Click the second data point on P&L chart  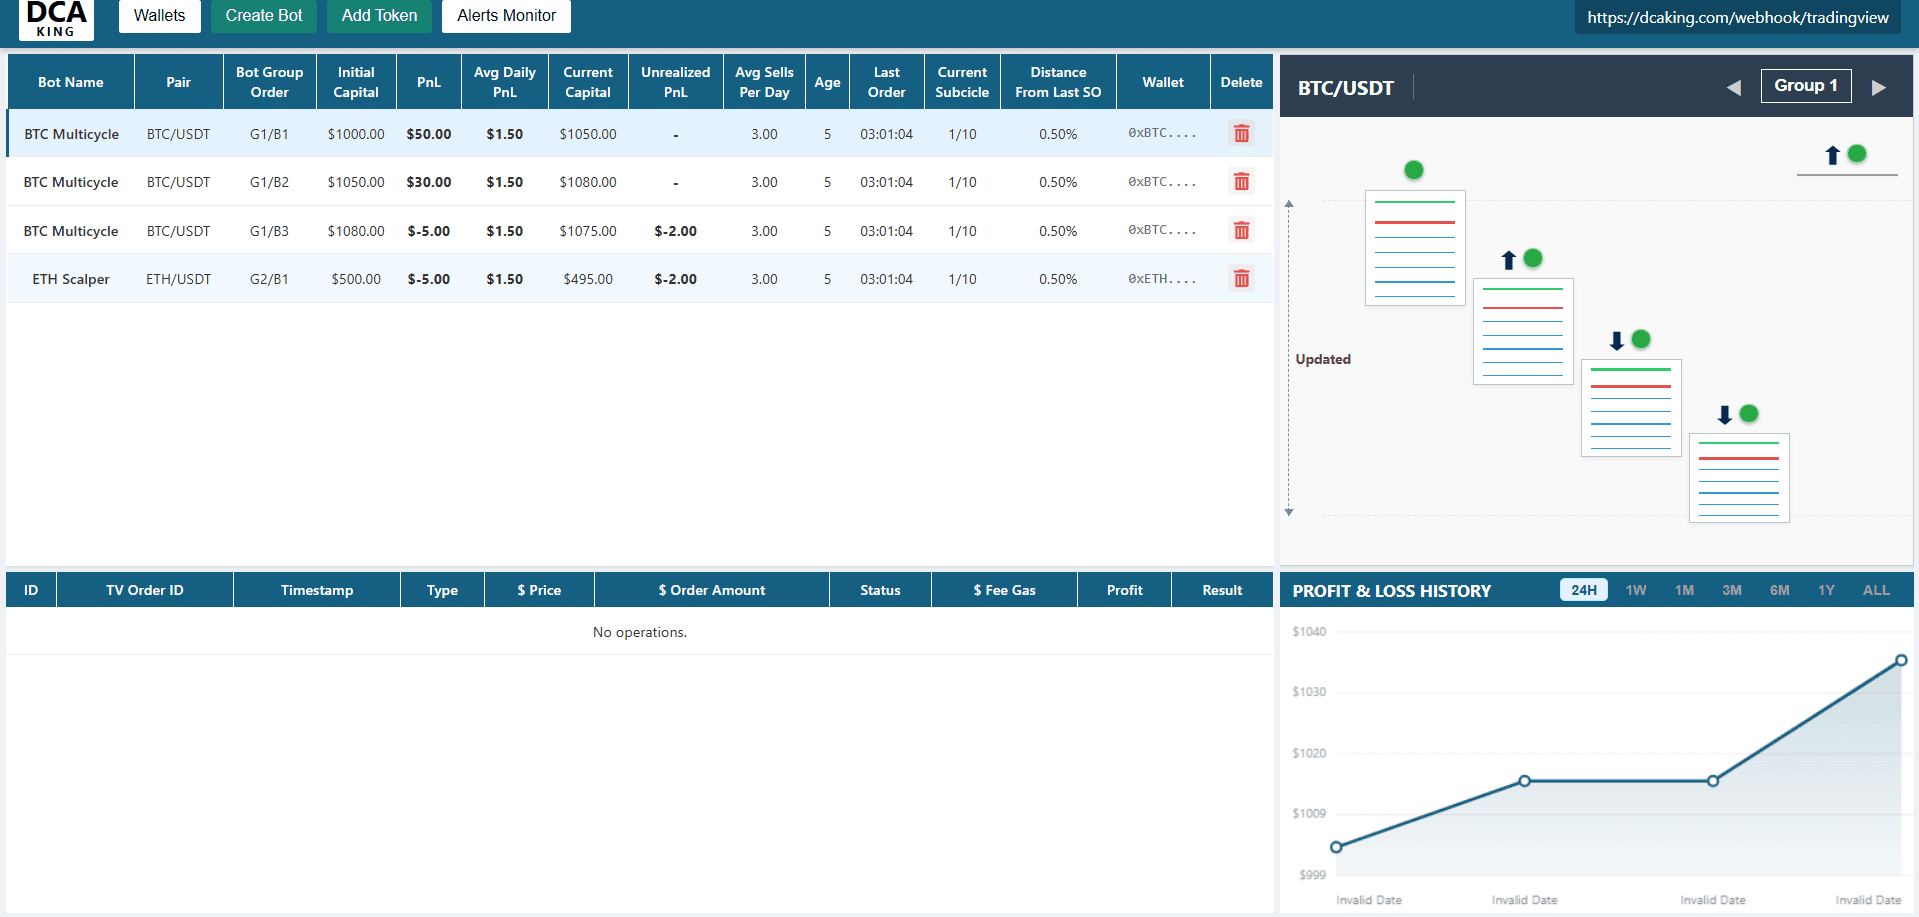[x=1524, y=781]
